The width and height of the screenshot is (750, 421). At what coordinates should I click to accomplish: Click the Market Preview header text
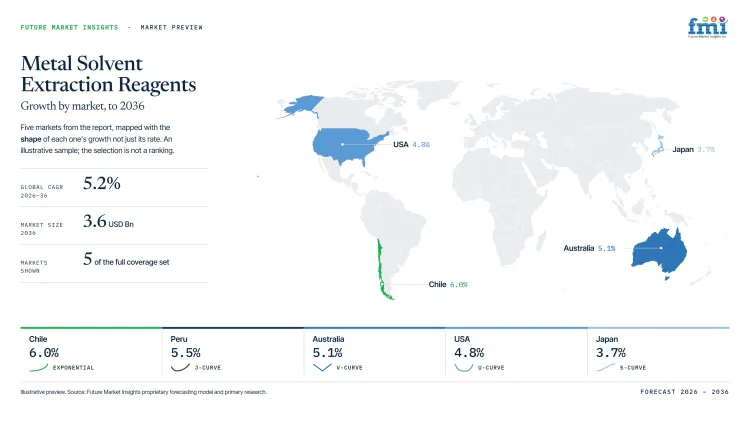[171, 27]
